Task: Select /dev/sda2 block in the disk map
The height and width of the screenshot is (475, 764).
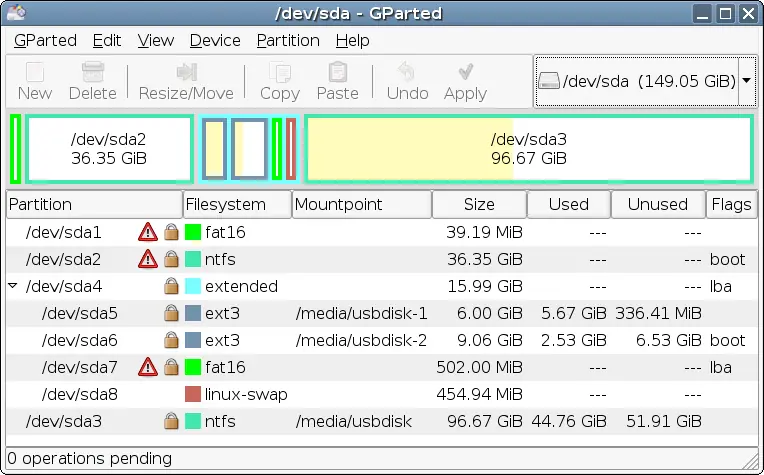Action: [109, 149]
